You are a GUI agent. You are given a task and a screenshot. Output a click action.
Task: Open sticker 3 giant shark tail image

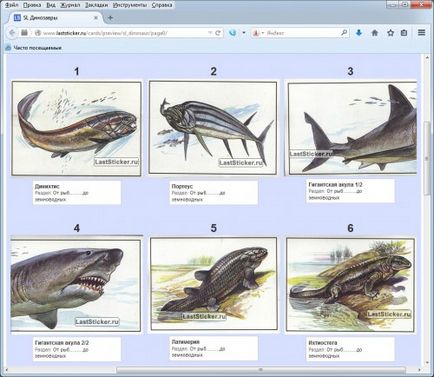click(x=352, y=128)
